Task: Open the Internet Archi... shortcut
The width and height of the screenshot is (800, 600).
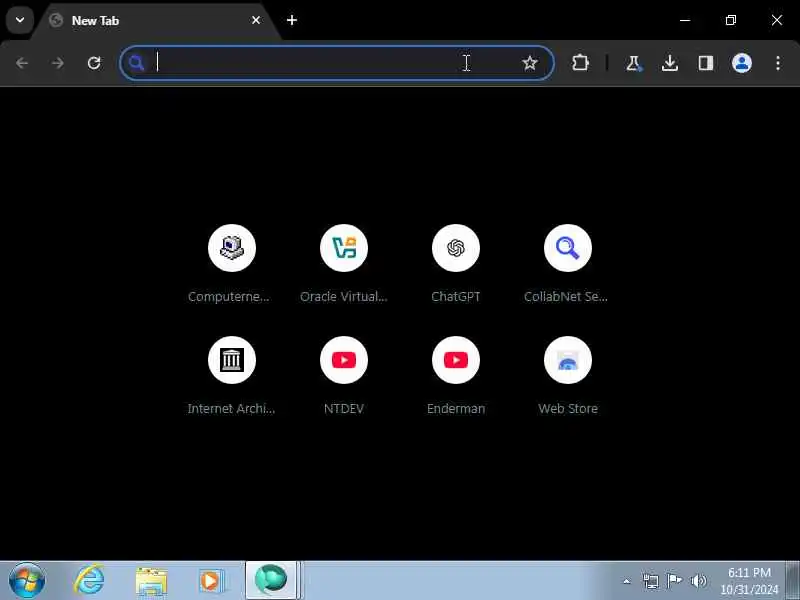Action: click(x=232, y=377)
